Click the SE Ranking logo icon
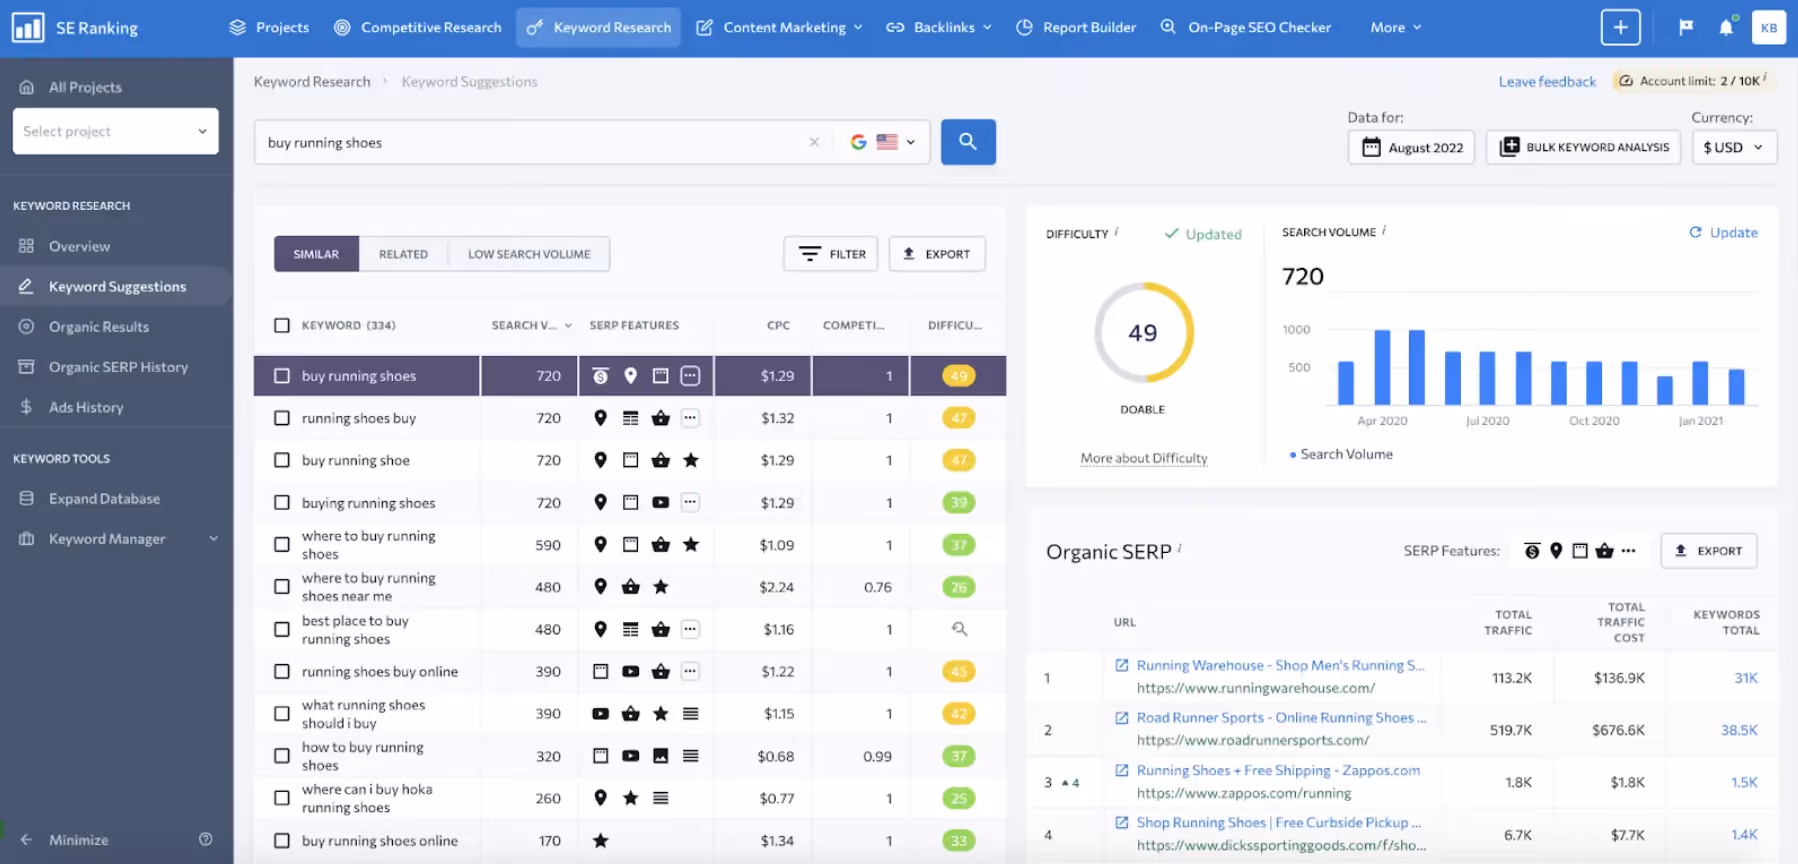The image size is (1798, 864). (x=27, y=27)
